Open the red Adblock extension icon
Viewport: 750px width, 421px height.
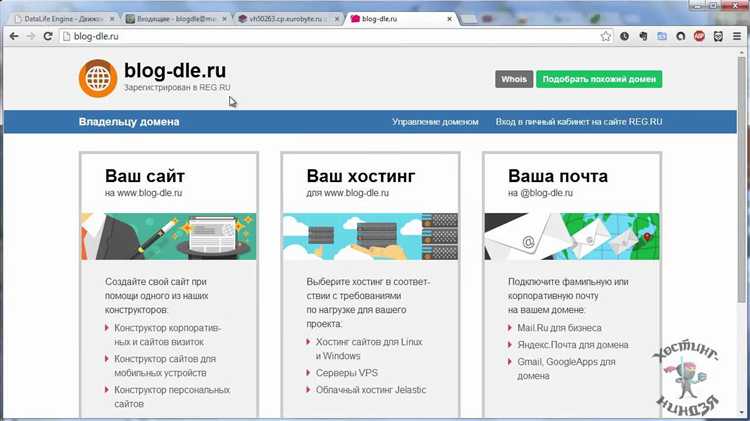(x=699, y=36)
